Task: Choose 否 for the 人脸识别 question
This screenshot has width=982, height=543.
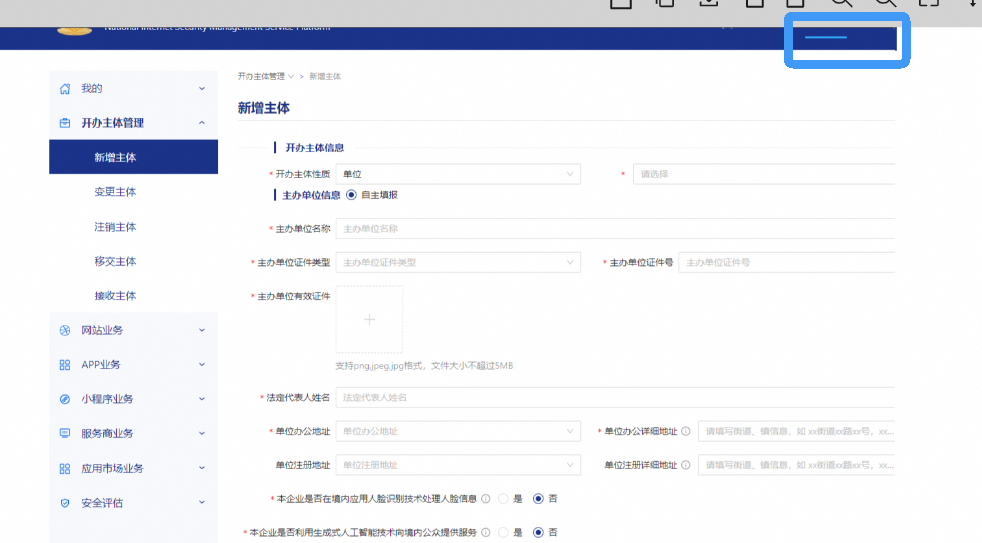Action: click(538, 499)
